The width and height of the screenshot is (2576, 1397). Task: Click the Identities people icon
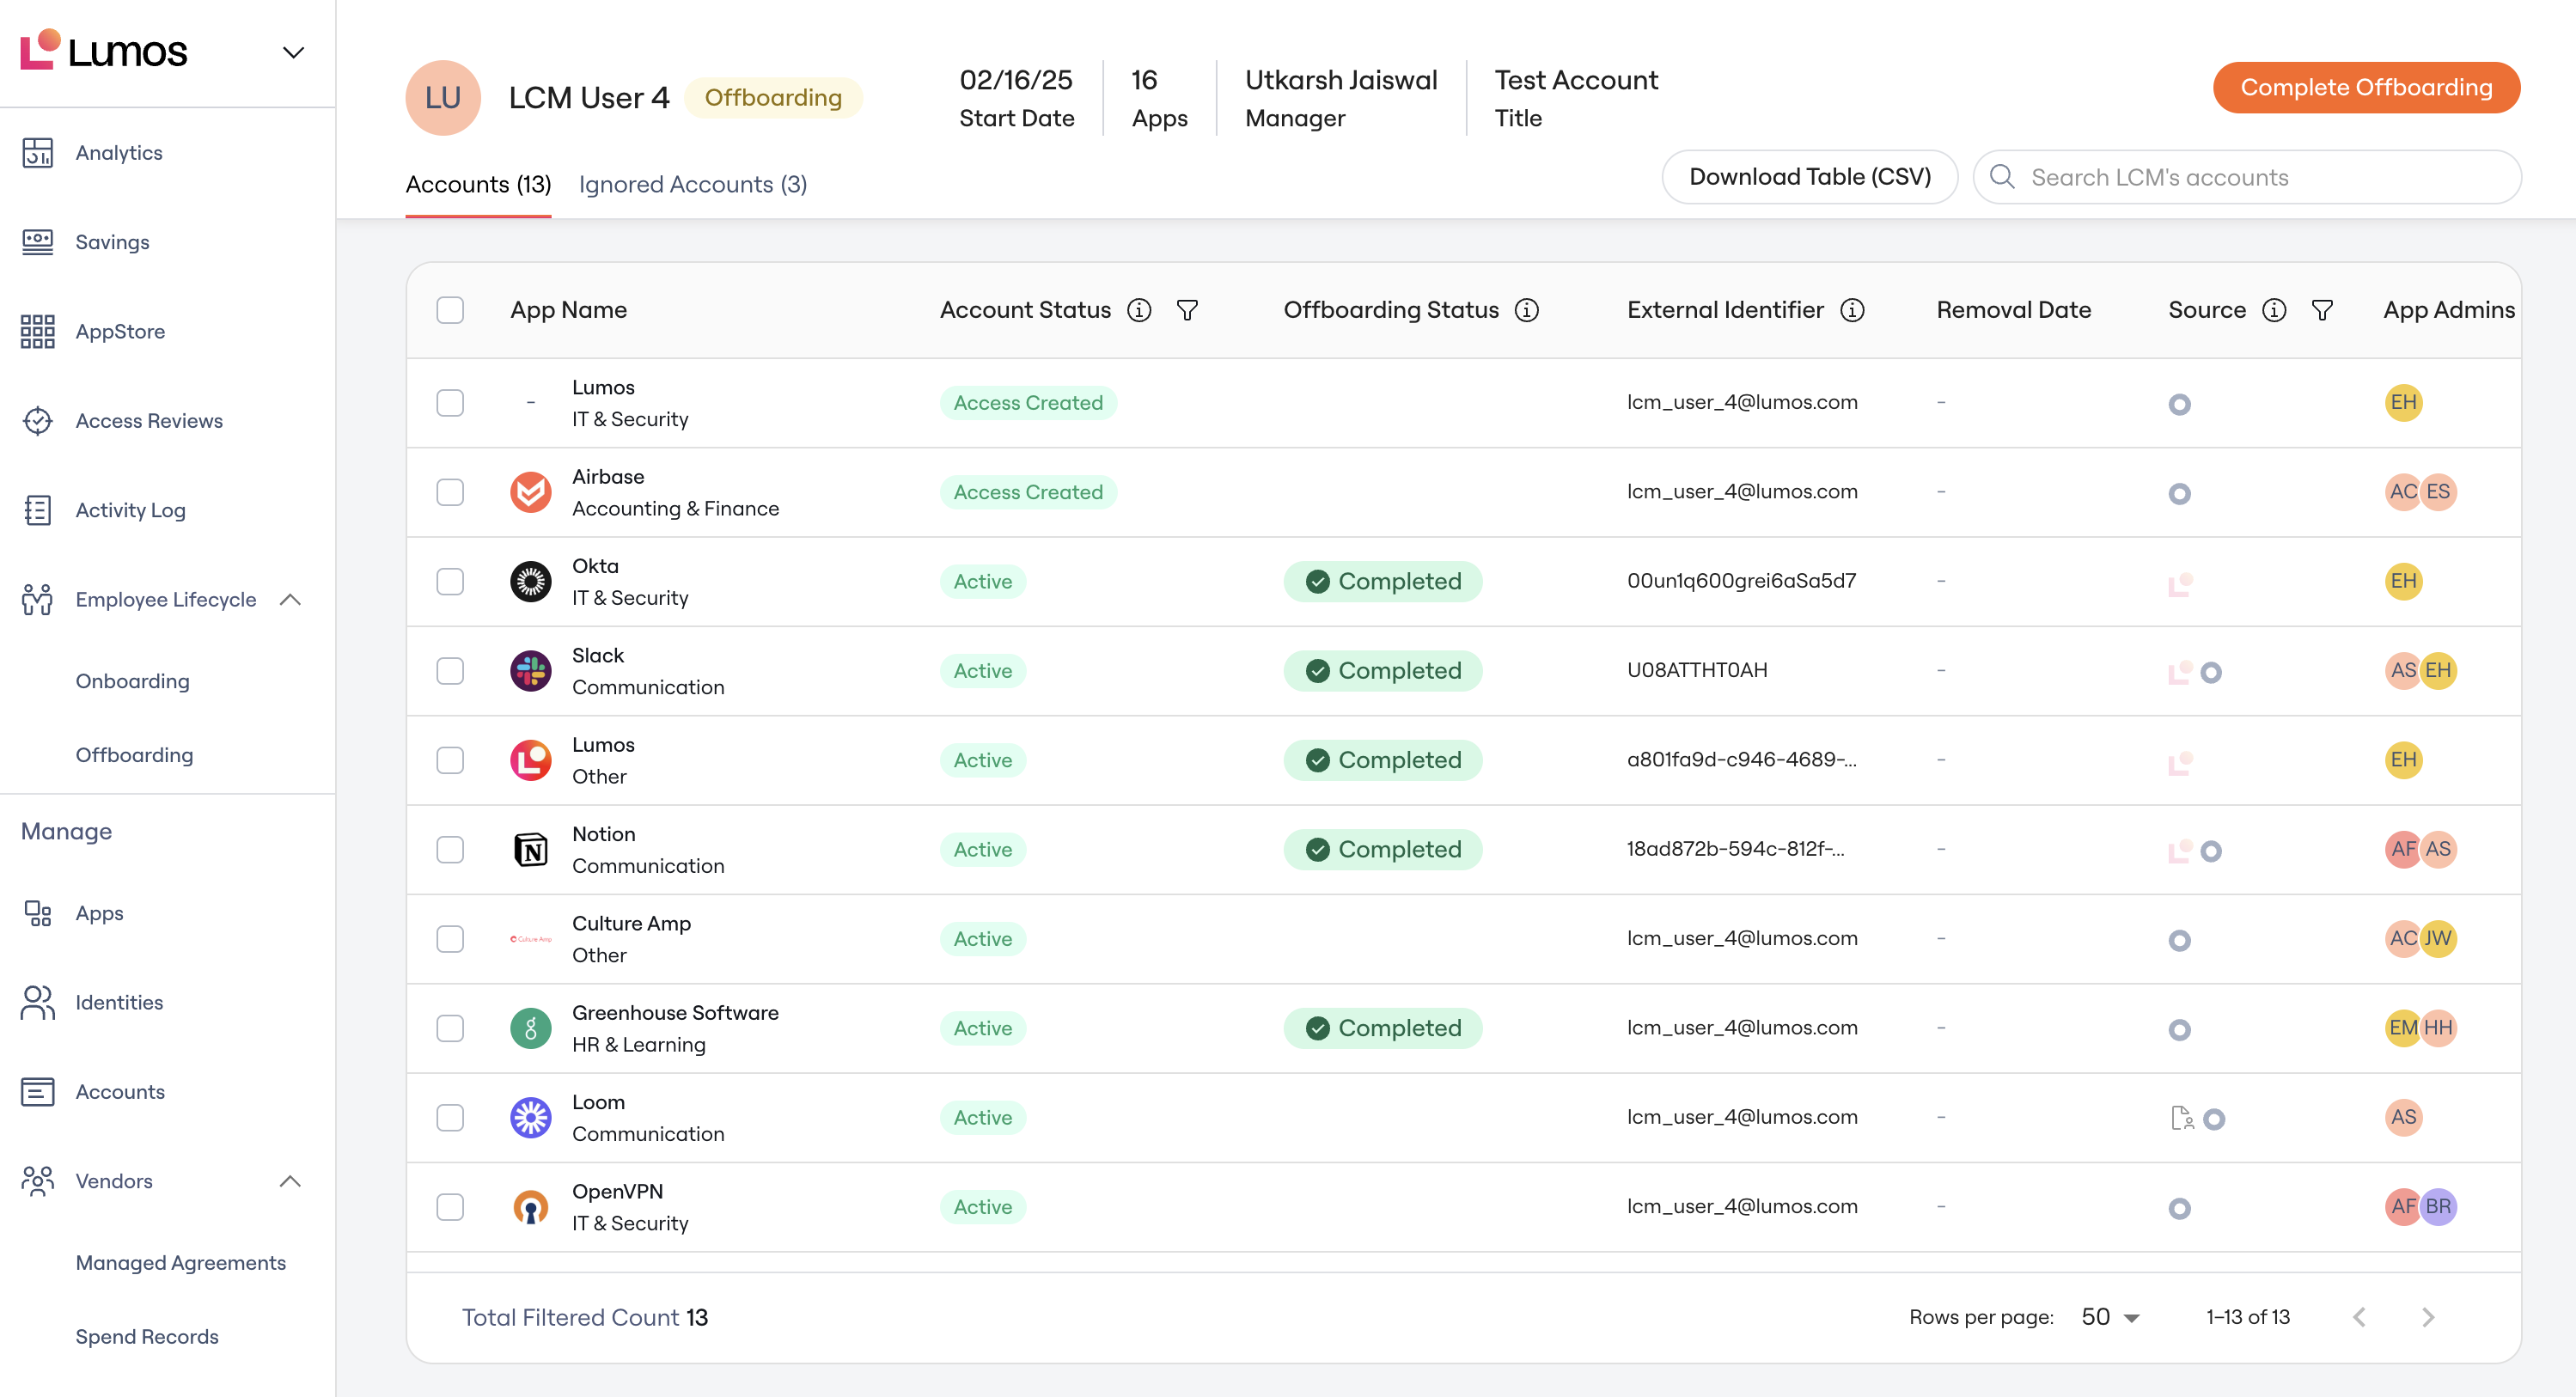coord(37,1002)
